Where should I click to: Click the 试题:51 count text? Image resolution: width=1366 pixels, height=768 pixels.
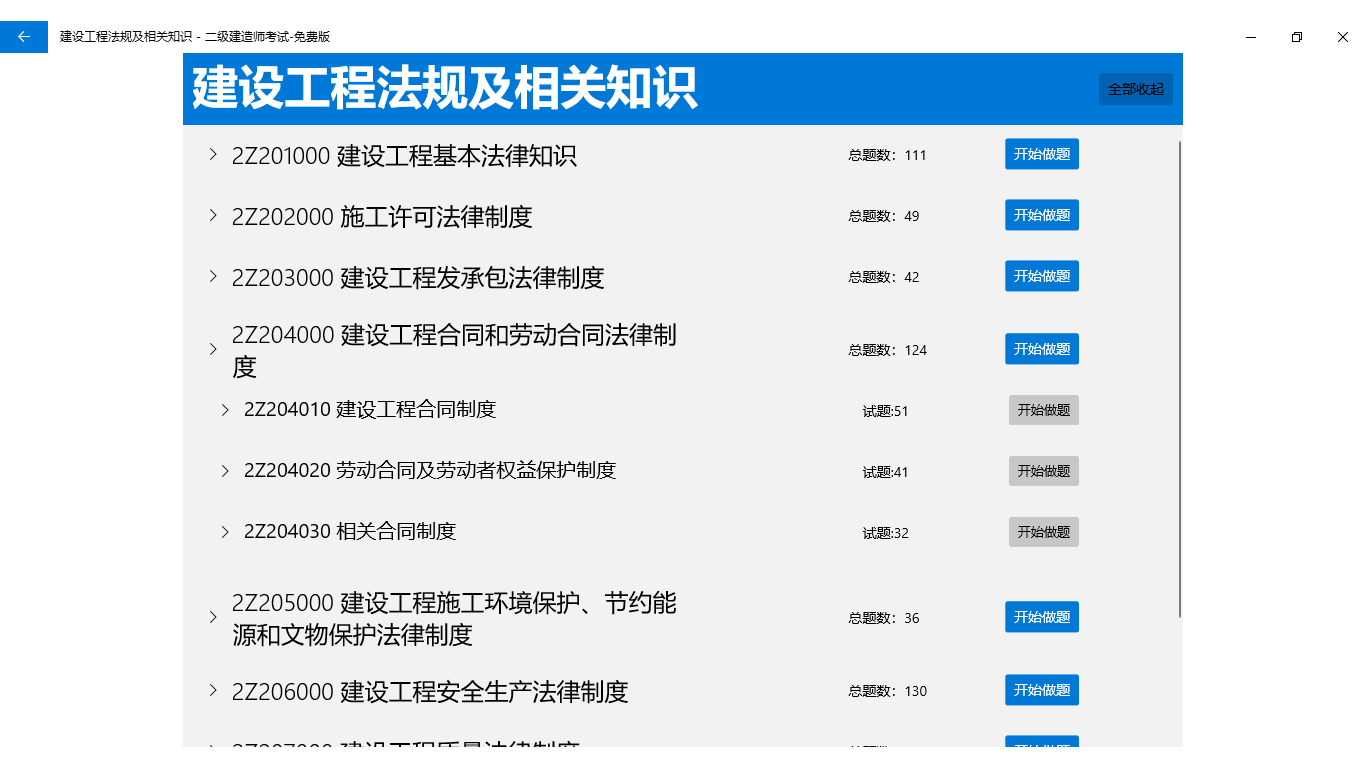tap(886, 411)
